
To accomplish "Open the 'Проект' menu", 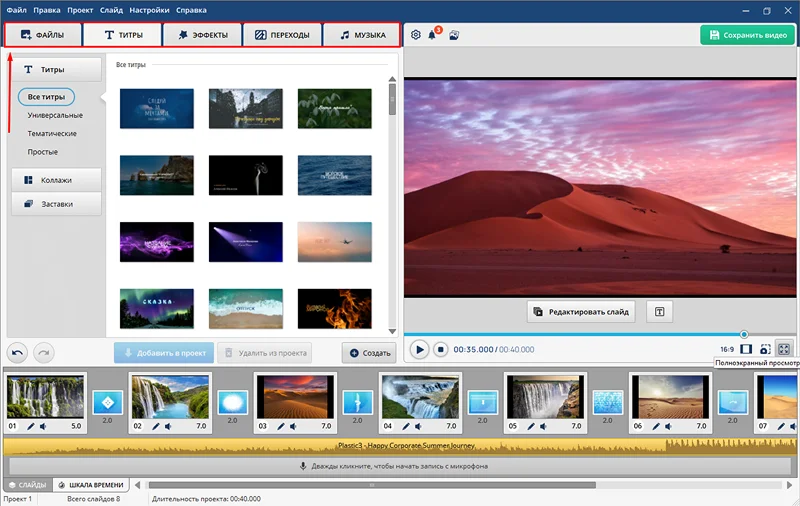I will (x=80, y=9).
